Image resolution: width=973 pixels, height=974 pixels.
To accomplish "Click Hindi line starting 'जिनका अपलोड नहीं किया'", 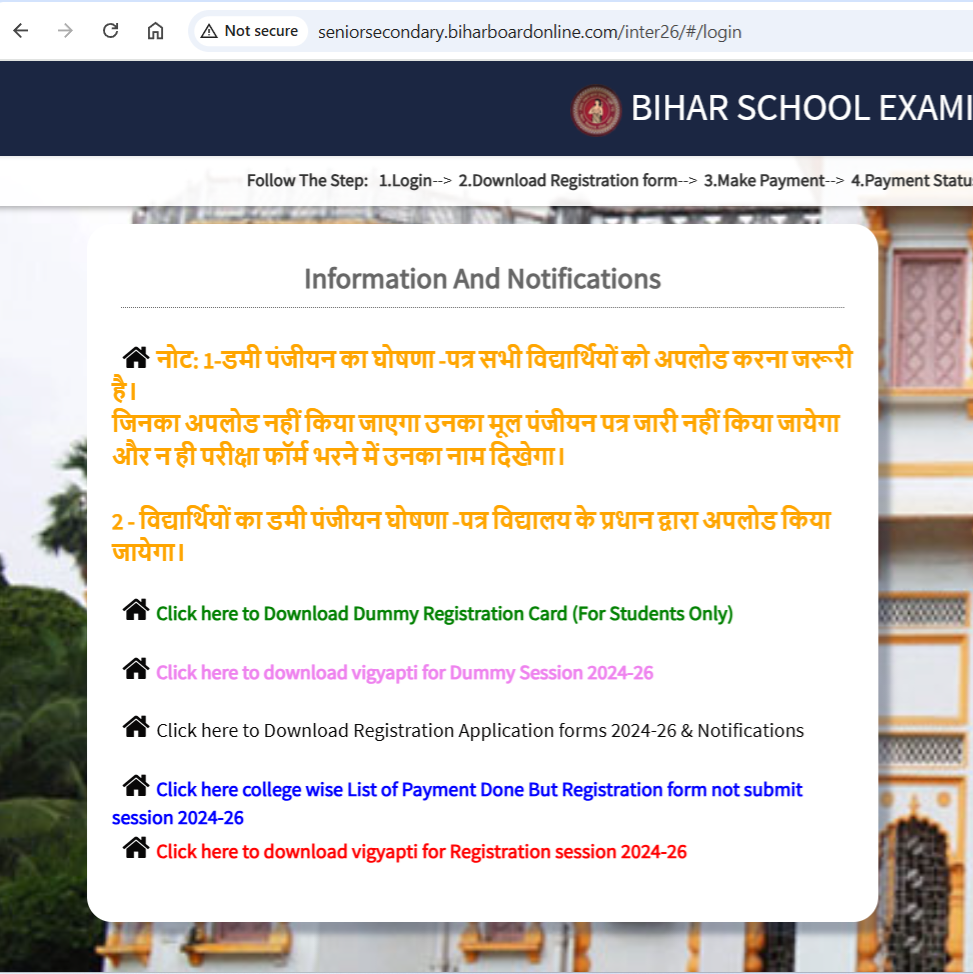I will 476,439.
